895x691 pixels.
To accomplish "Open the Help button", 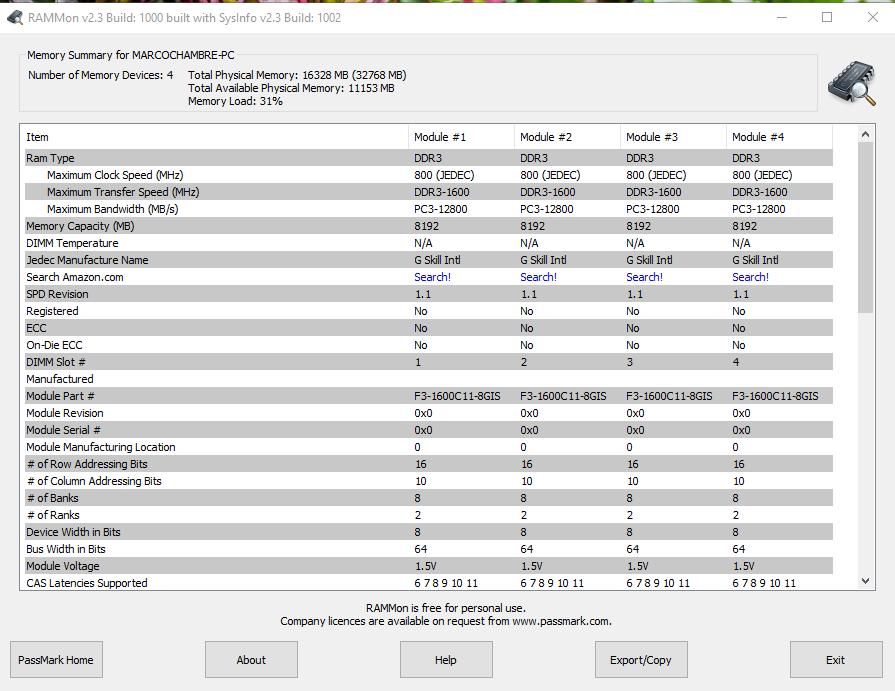I will pyautogui.click(x=446, y=660).
